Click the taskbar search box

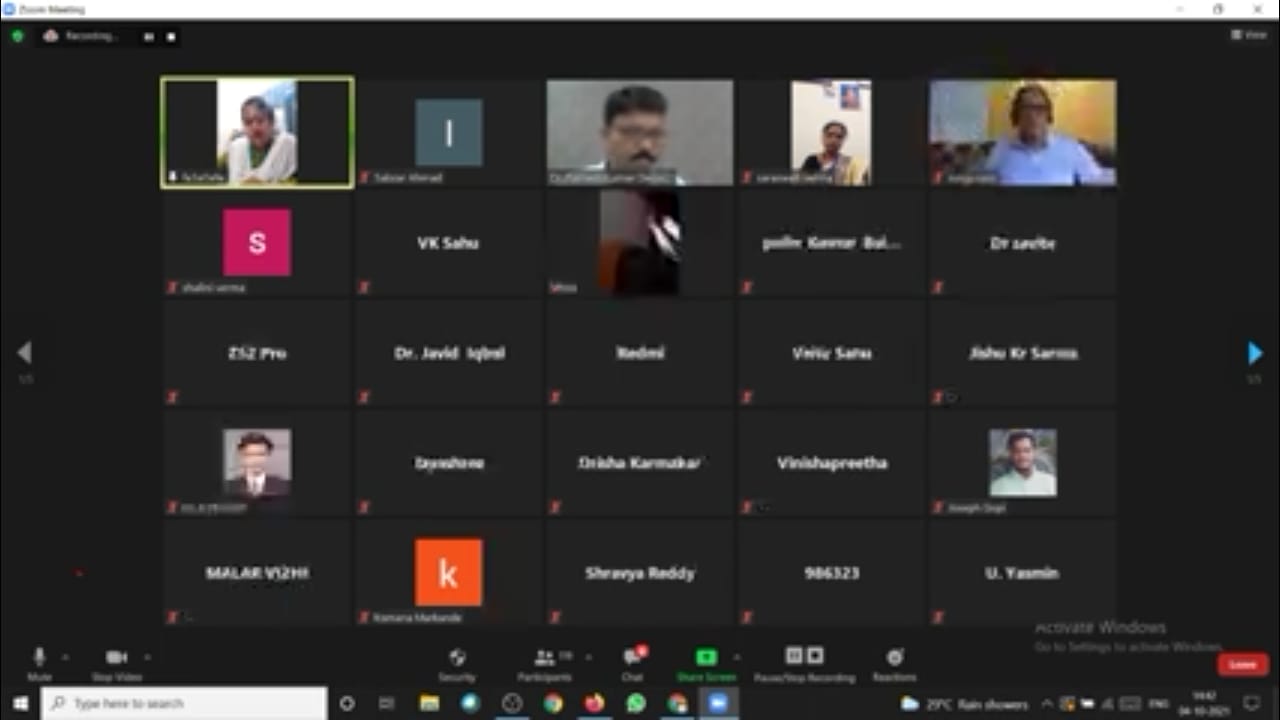(x=184, y=703)
